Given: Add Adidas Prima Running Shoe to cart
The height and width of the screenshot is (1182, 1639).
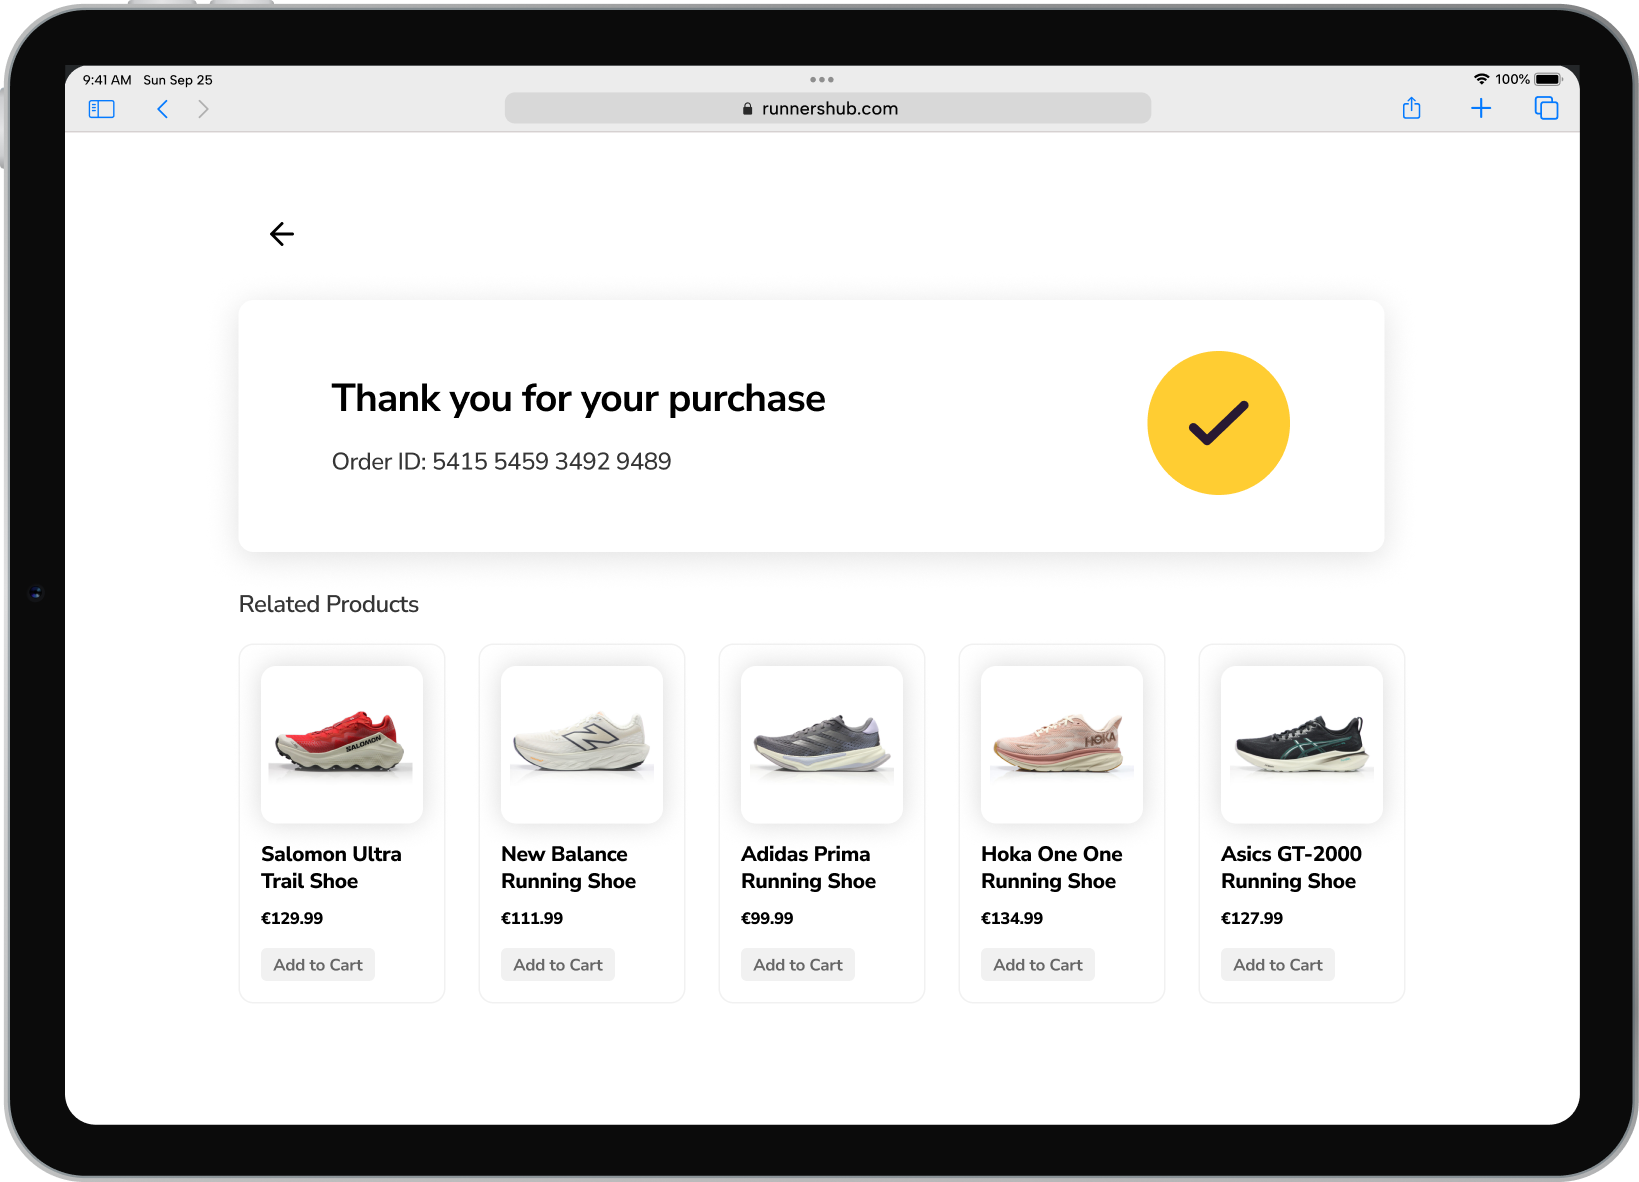Looking at the screenshot, I should [798, 965].
